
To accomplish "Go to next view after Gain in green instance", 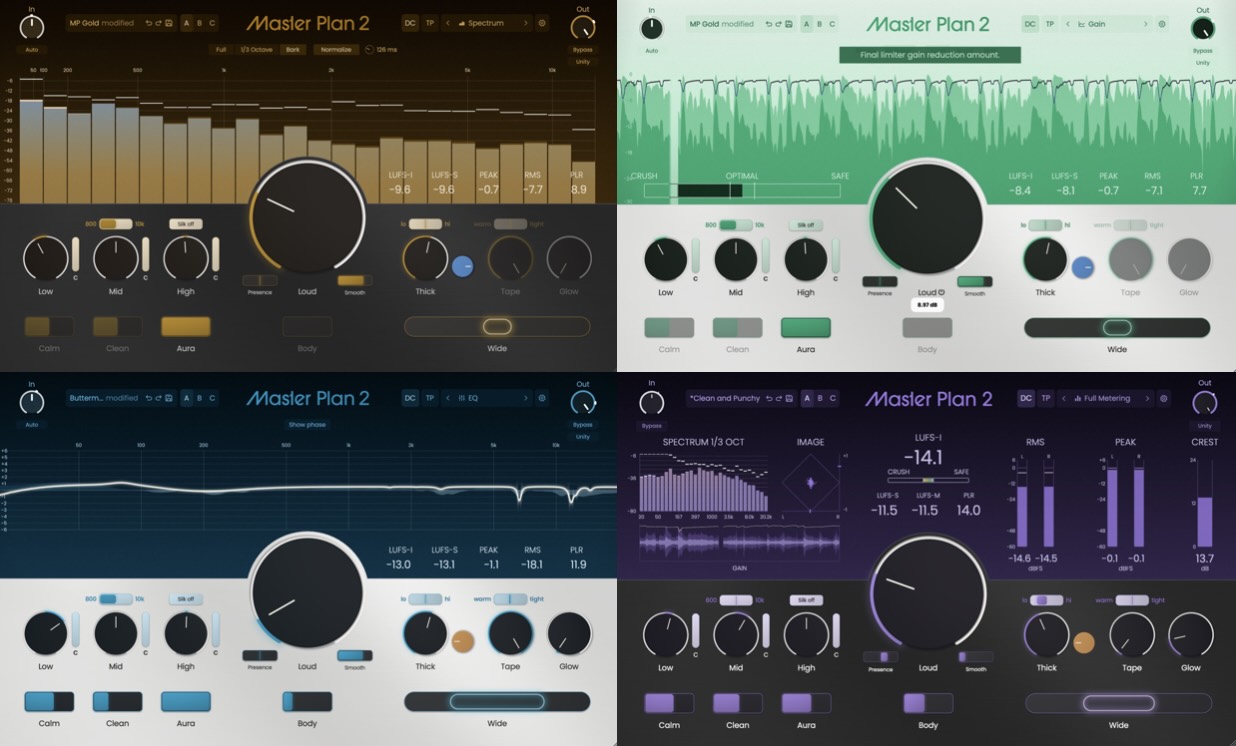I will coord(1145,24).
